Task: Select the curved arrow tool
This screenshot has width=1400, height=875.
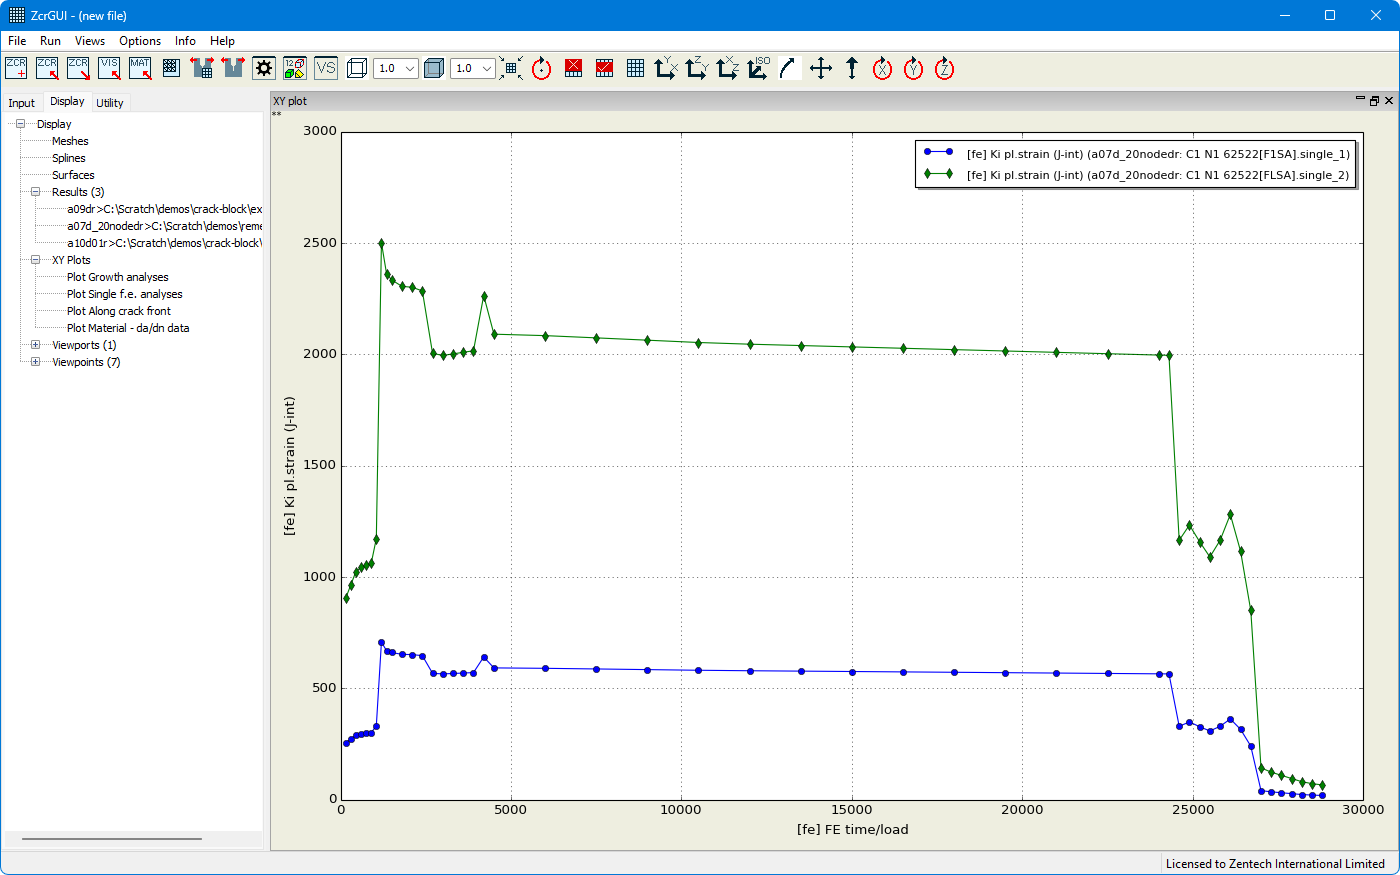Action: click(790, 68)
